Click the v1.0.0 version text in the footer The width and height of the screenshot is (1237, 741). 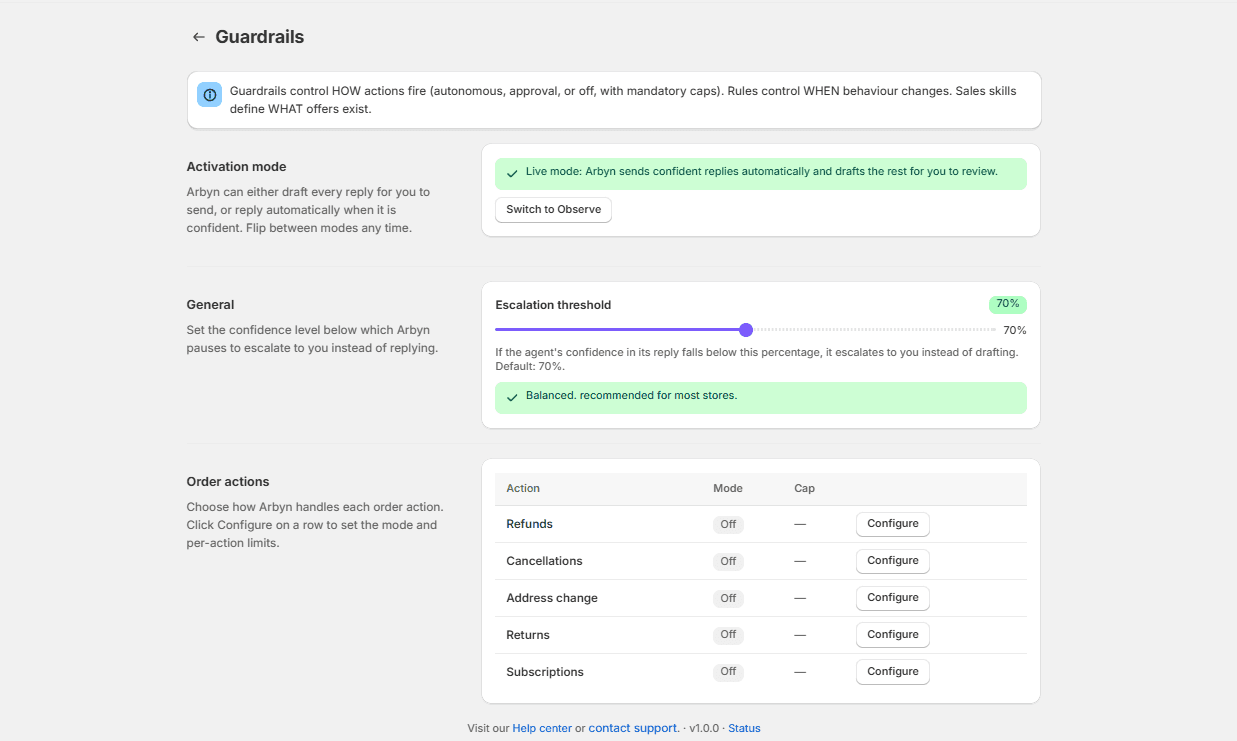[x=704, y=728]
